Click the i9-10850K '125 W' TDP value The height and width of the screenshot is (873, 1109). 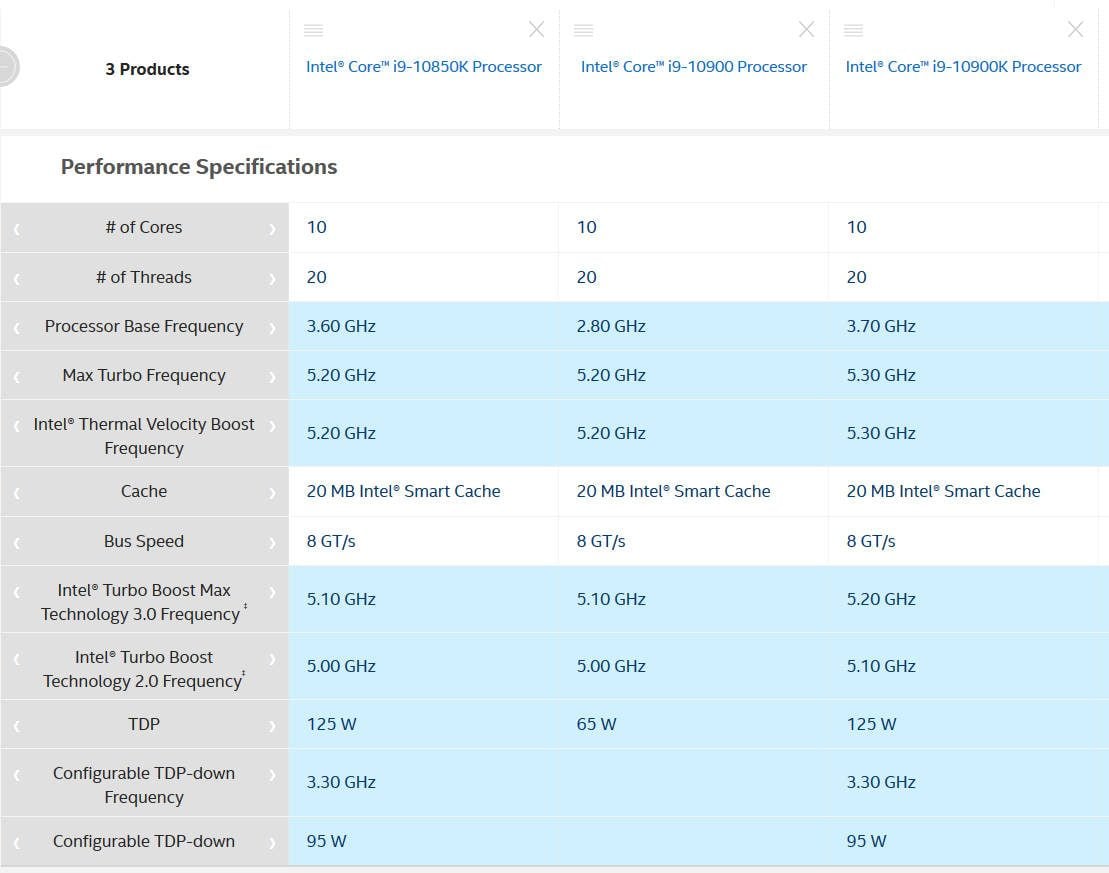tap(331, 724)
